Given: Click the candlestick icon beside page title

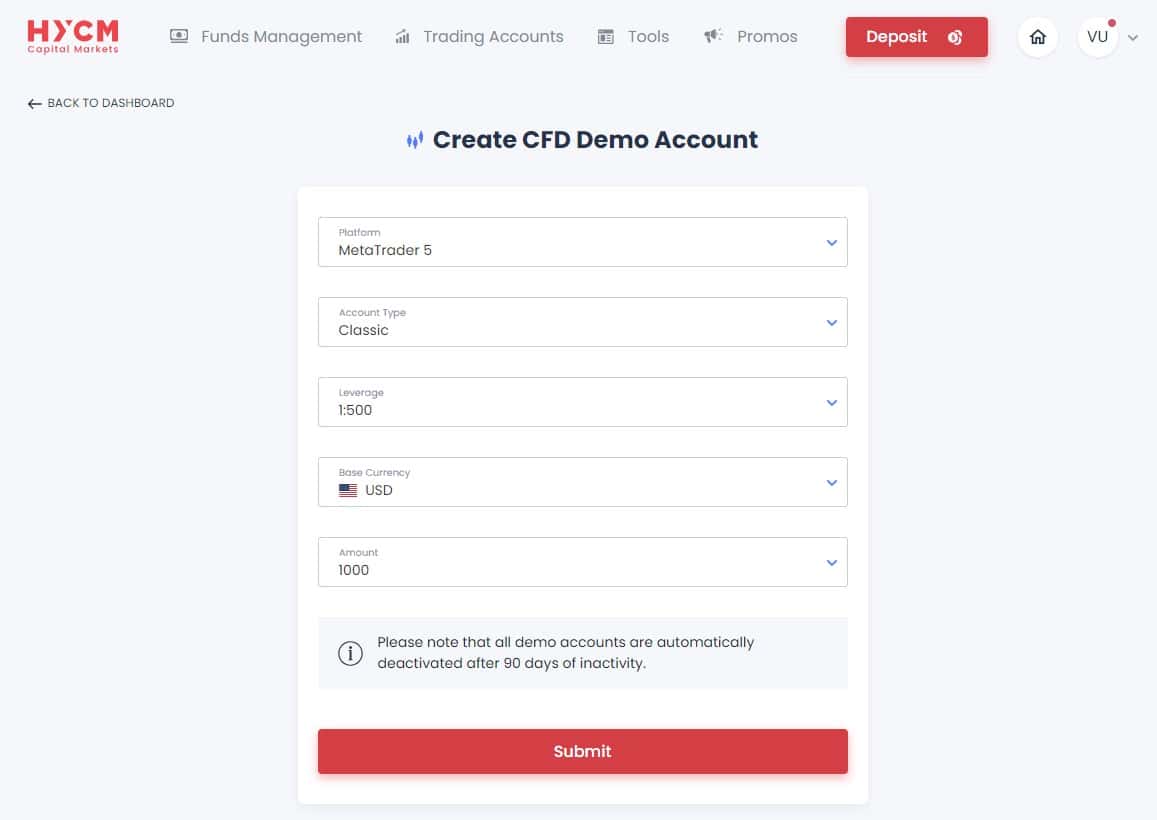Looking at the screenshot, I should point(415,139).
